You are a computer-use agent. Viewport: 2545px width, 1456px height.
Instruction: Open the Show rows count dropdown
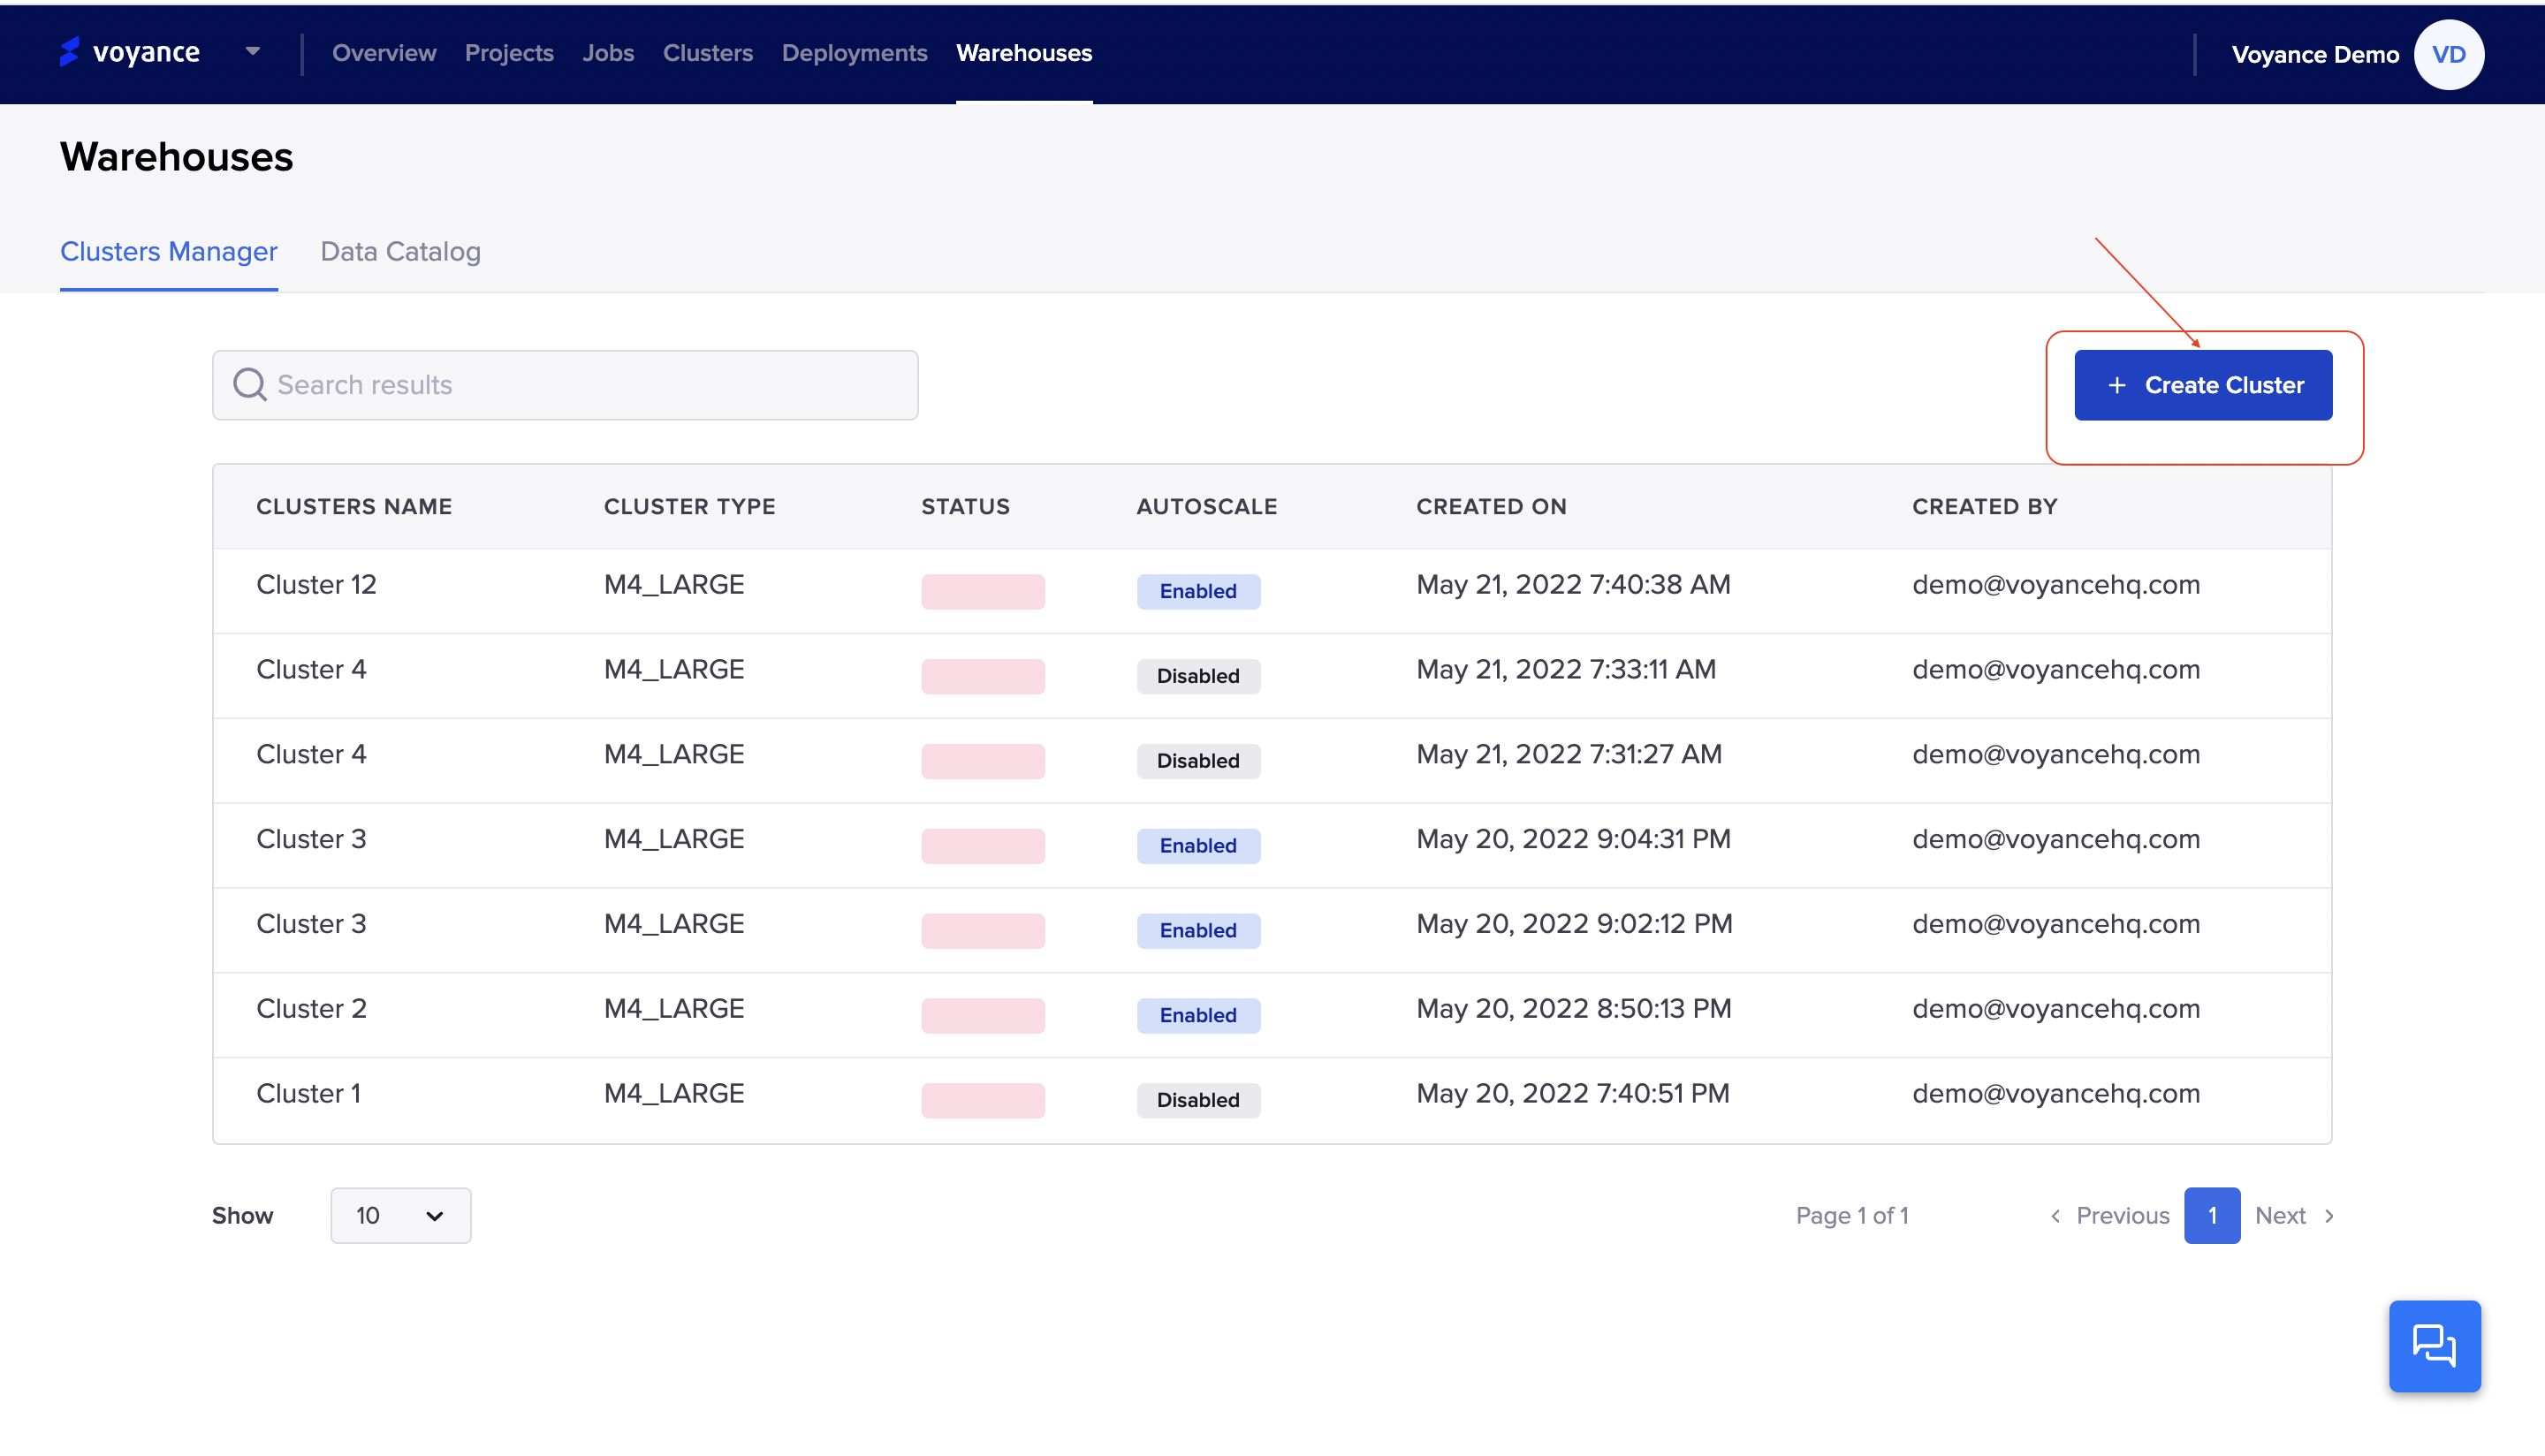(x=400, y=1216)
